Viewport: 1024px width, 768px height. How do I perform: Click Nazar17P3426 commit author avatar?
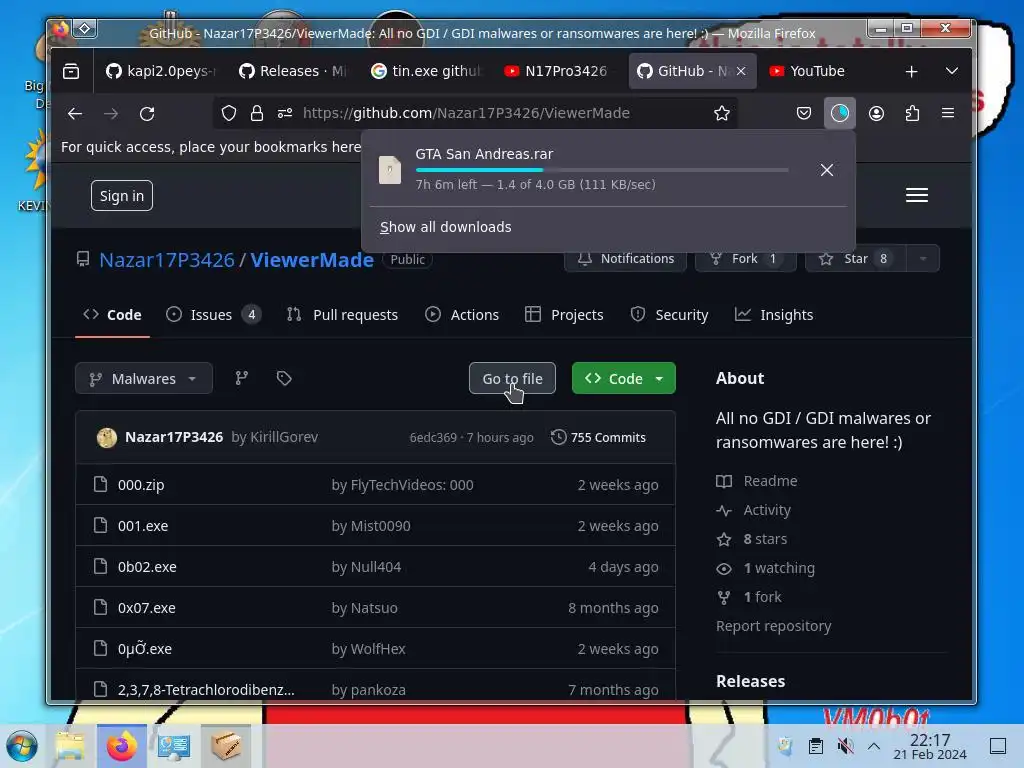107,438
